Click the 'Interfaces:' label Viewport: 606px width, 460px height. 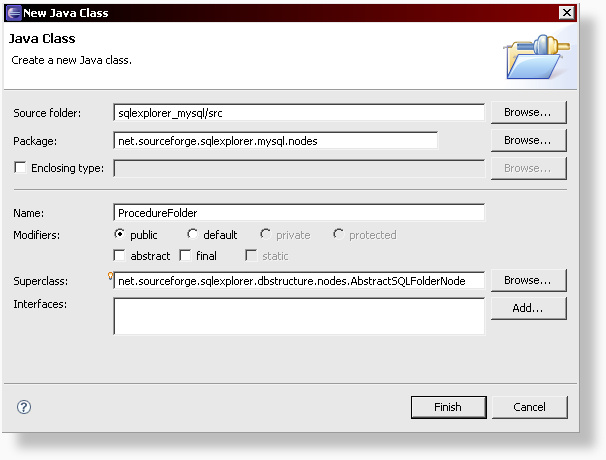[x=40, y=304]
